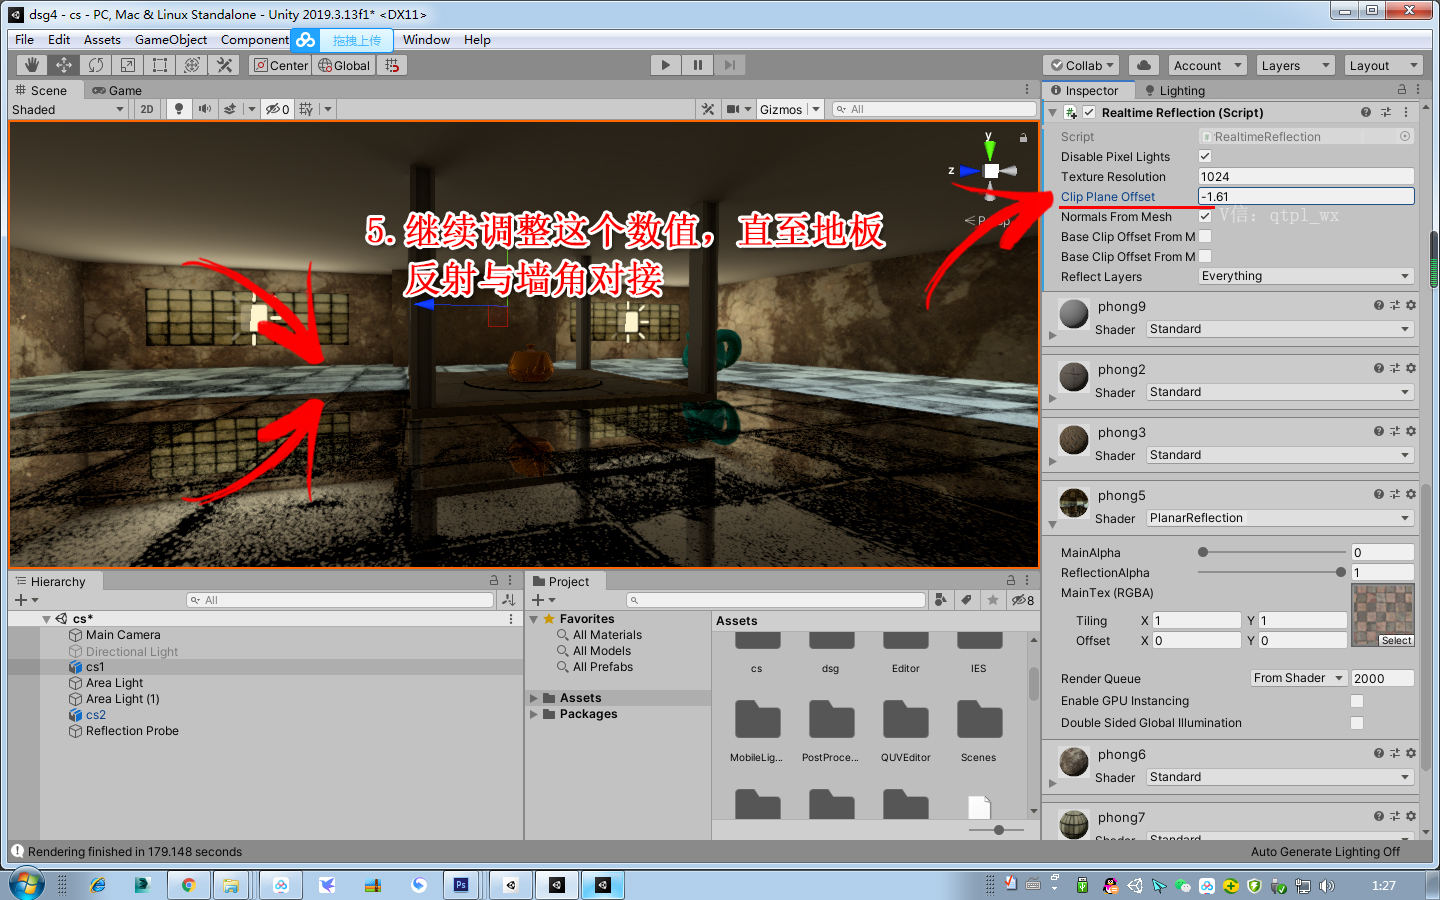Uncheck Normals From Mesh
Viewport: 1440px width, 900px height.
[1205, 216]
